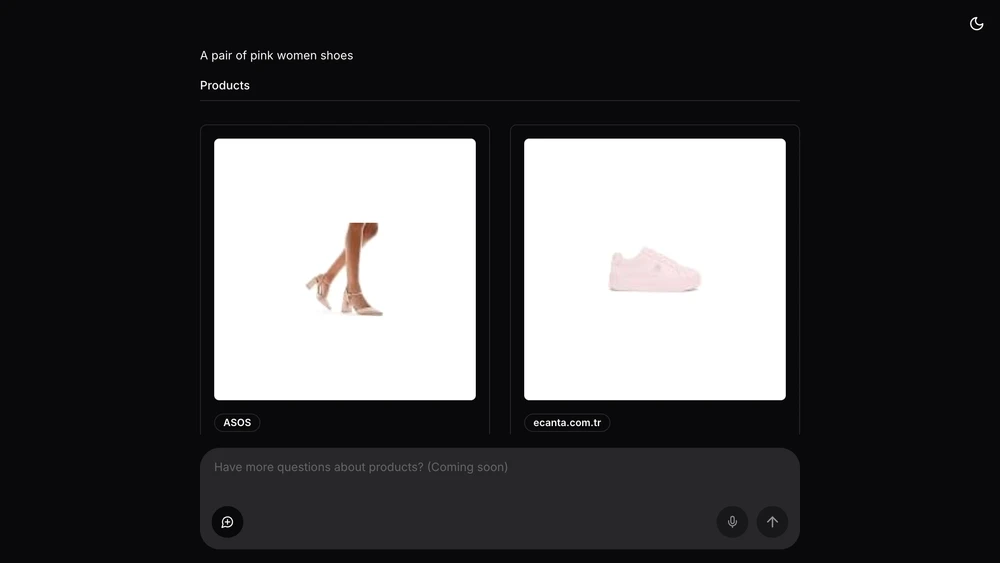This screenshot has height=563, width=1000.
Task: Select the ecanta.com.tr store badge
Action: click(567, 423)
